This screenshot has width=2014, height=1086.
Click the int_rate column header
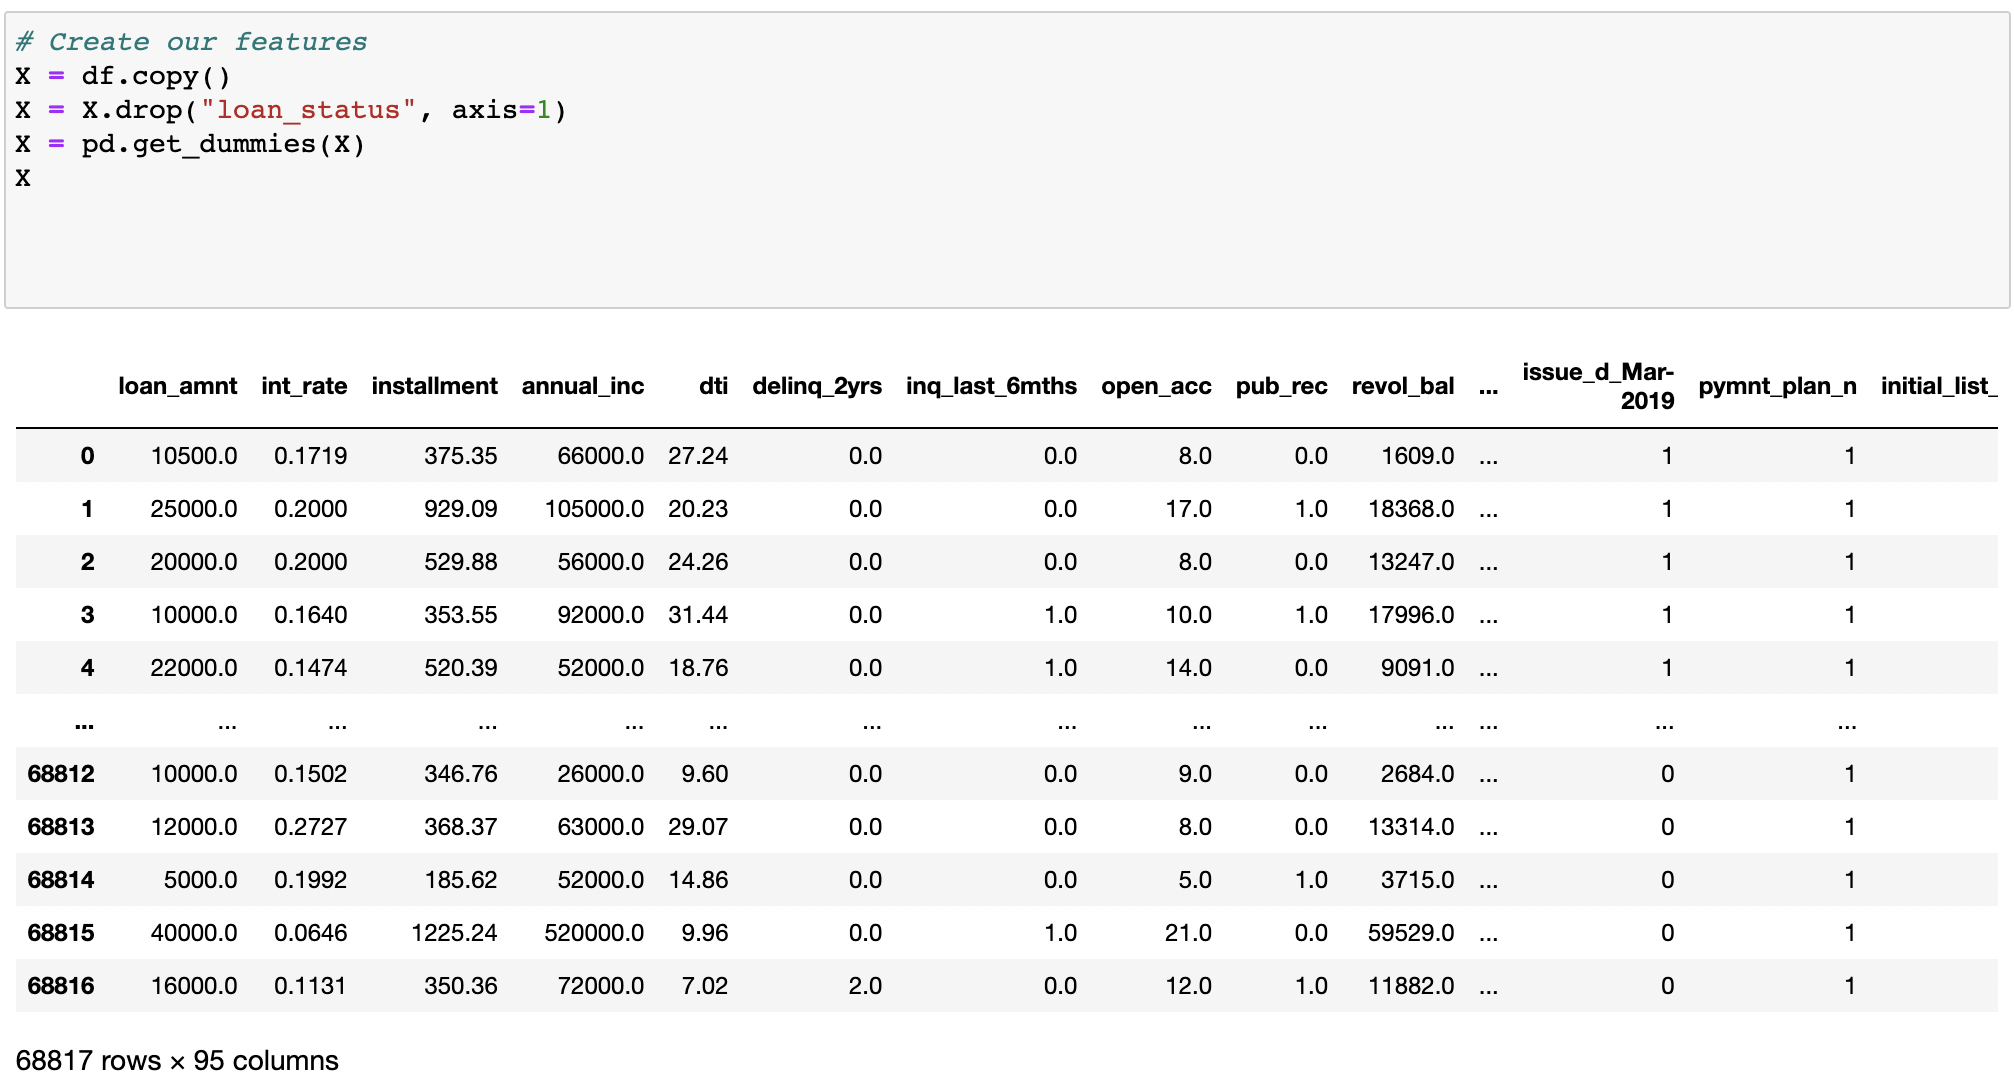[x=305, y=386]
